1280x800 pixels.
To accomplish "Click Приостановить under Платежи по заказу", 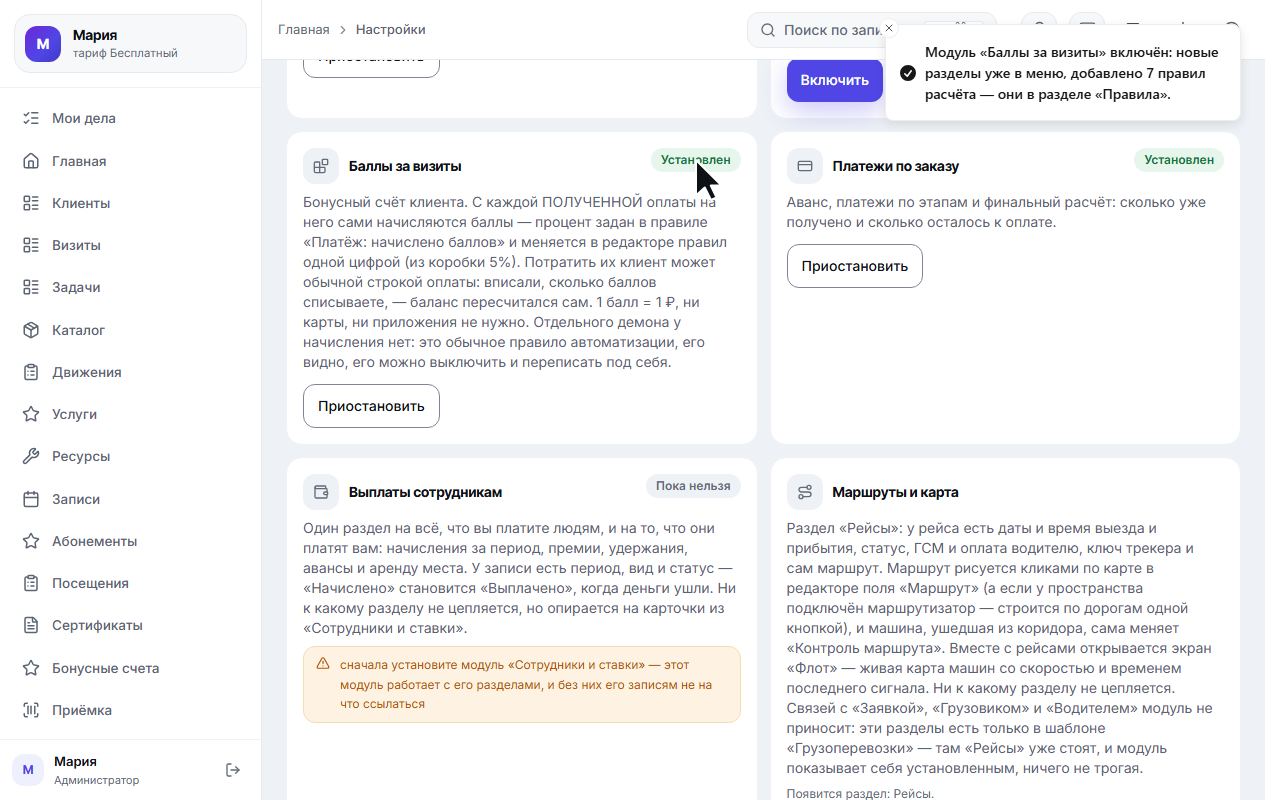I will point(855,266).
